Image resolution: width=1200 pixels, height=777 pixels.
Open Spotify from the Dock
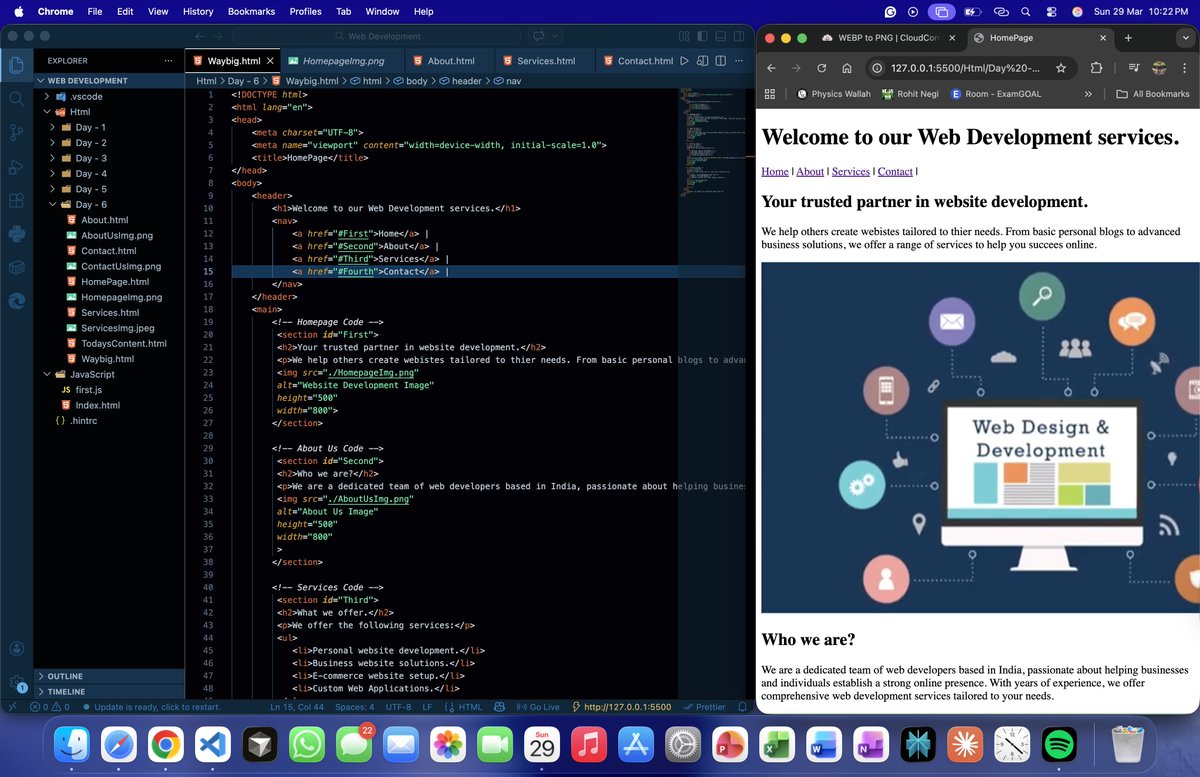tap(1059, 744)
